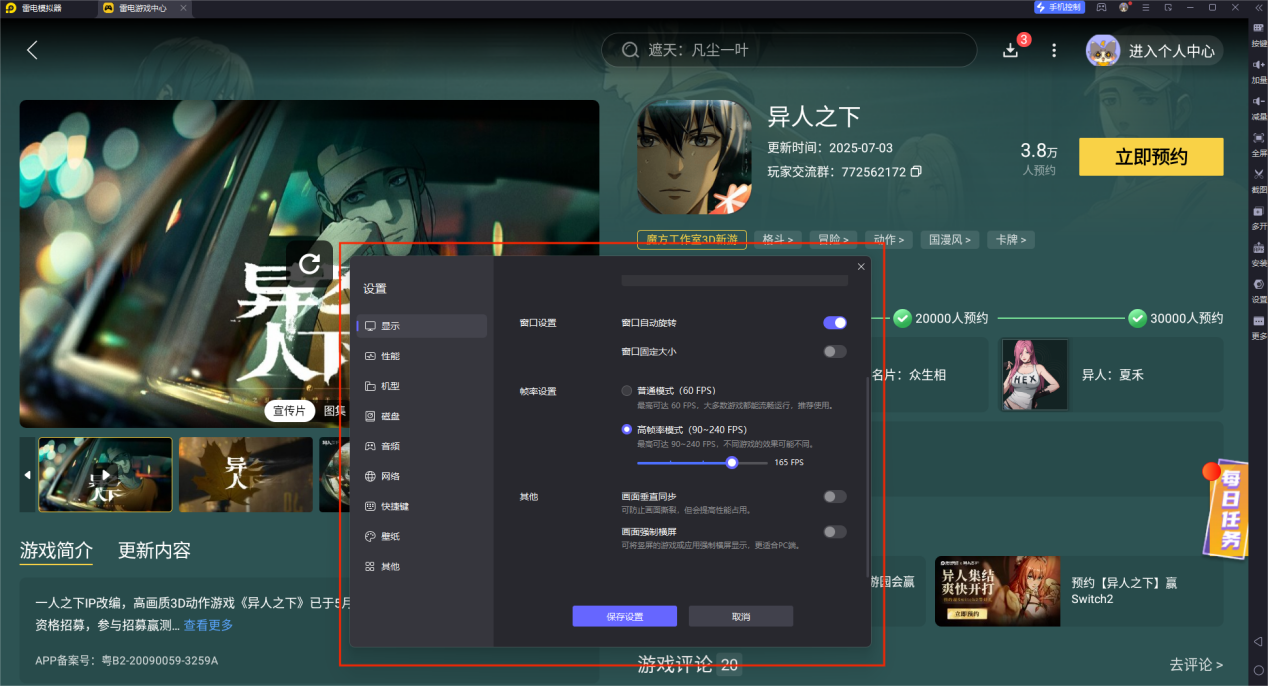
Task: Click the 查看更多 link
Action: (x=208, y=625)
